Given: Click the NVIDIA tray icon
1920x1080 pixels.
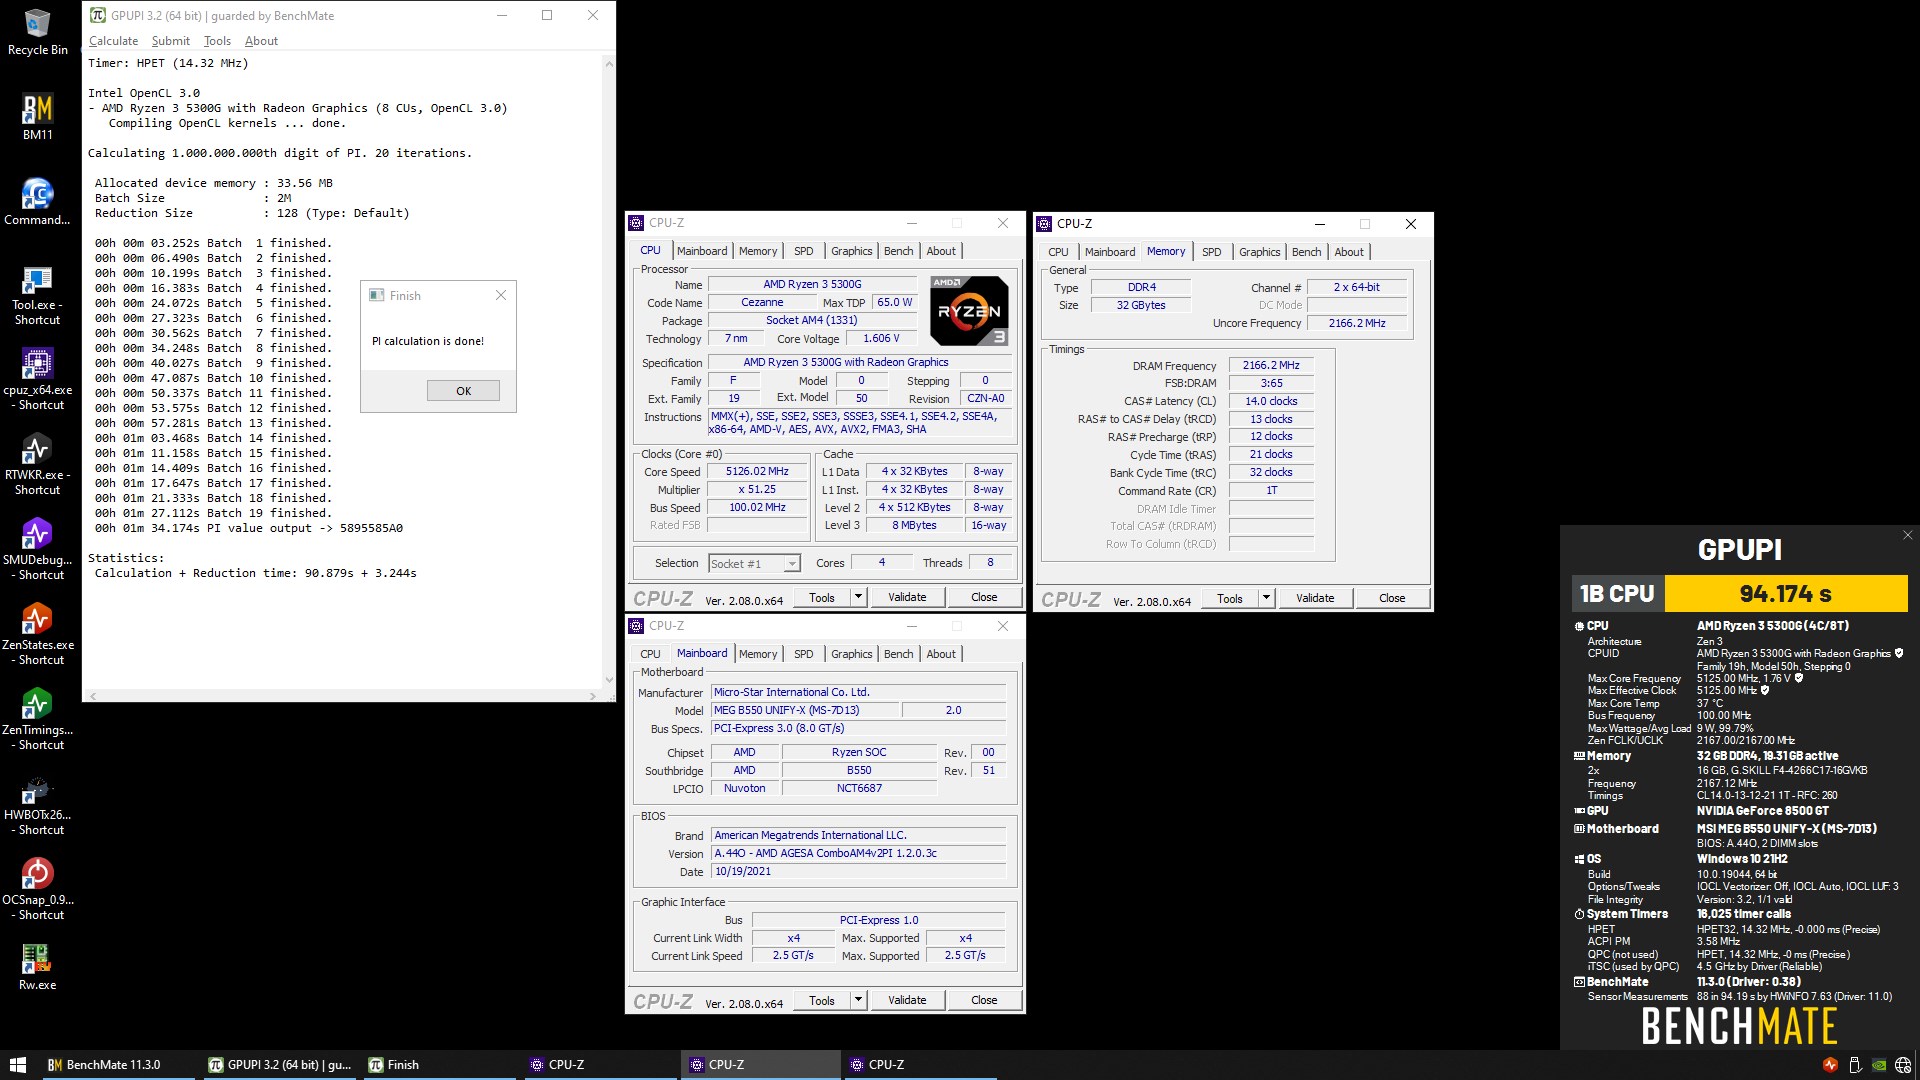Looking at the screenshot, I should (x=1878, y=1065).
